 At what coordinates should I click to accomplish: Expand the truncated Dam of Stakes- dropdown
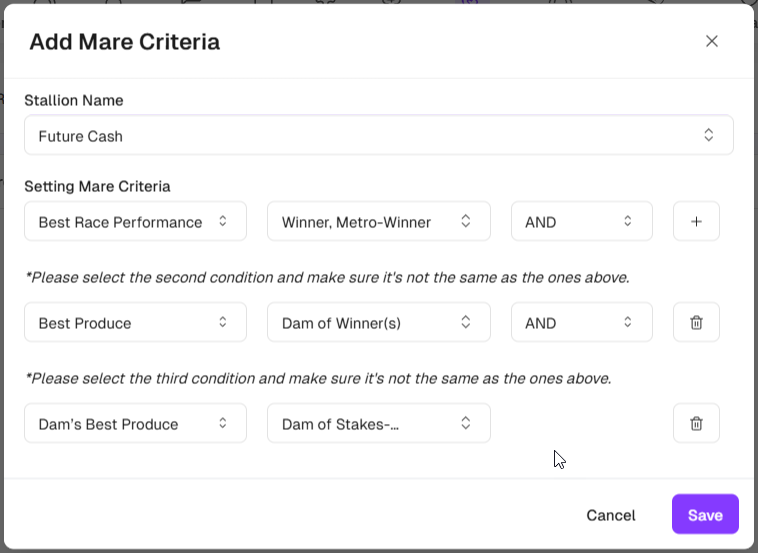(378, 424)
